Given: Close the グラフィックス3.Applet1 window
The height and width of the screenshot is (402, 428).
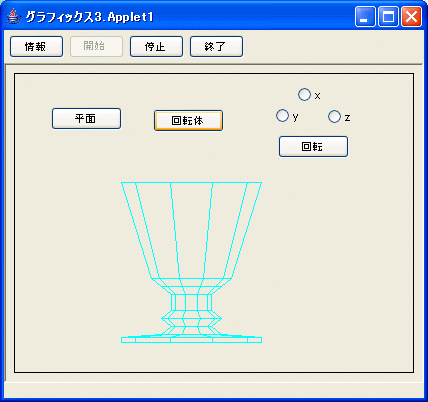Looking at the screenshot, I should 411,16.
